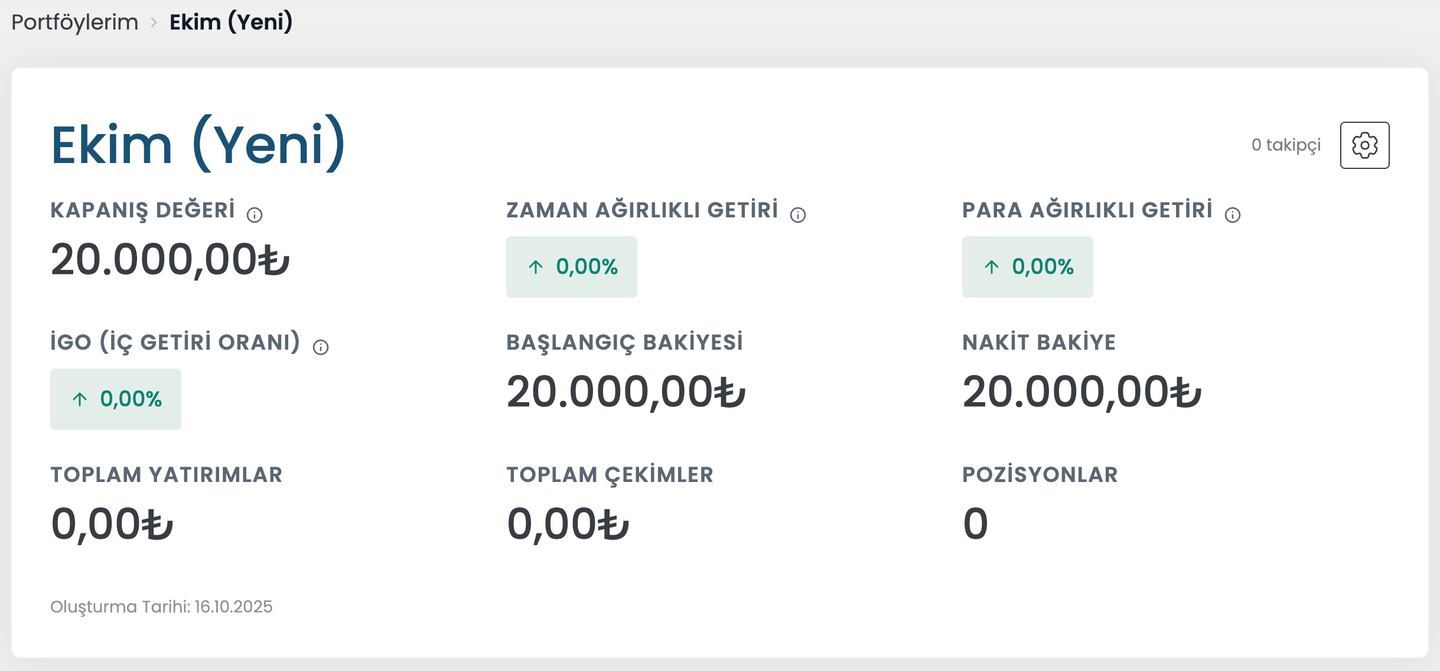Click the Toplam Yatırımlar value 0,00₺
Image resolution: width=1440 pixels, height=671 pixels.
[112, 524]
